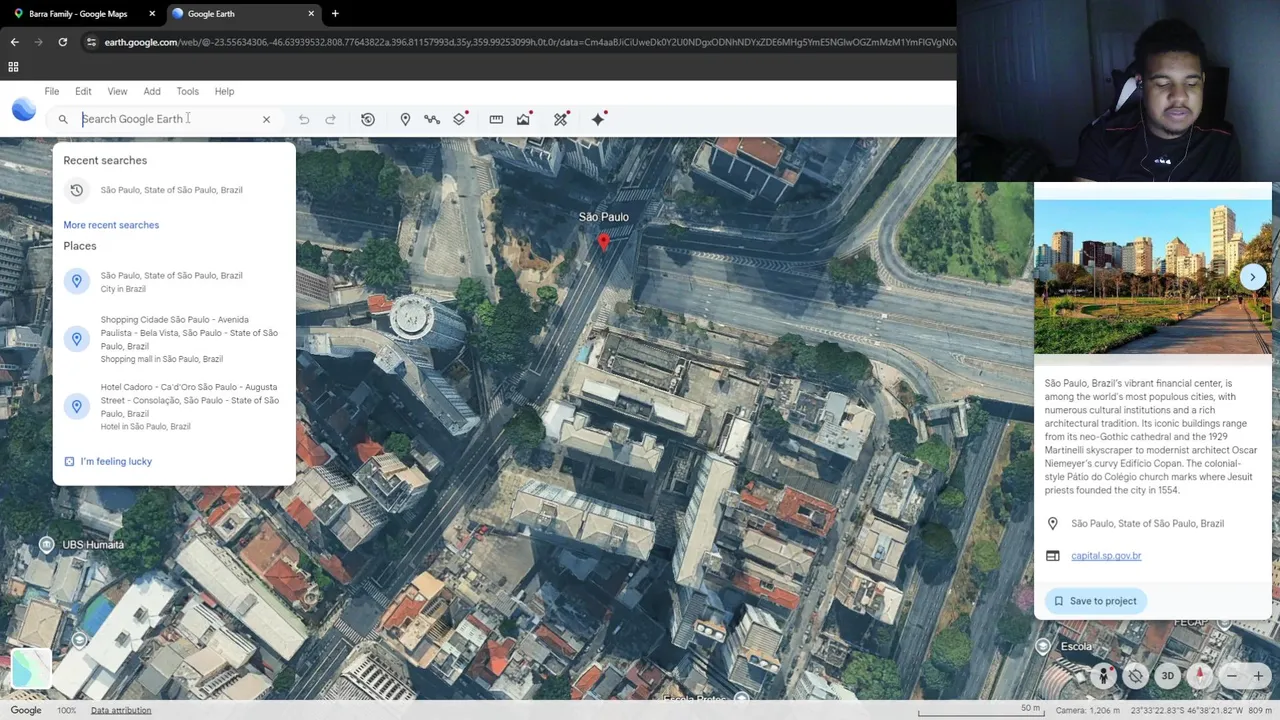Open capital.sp.gov.br link
This screenshot has height=720, width=1280.
pos(1106,556)
